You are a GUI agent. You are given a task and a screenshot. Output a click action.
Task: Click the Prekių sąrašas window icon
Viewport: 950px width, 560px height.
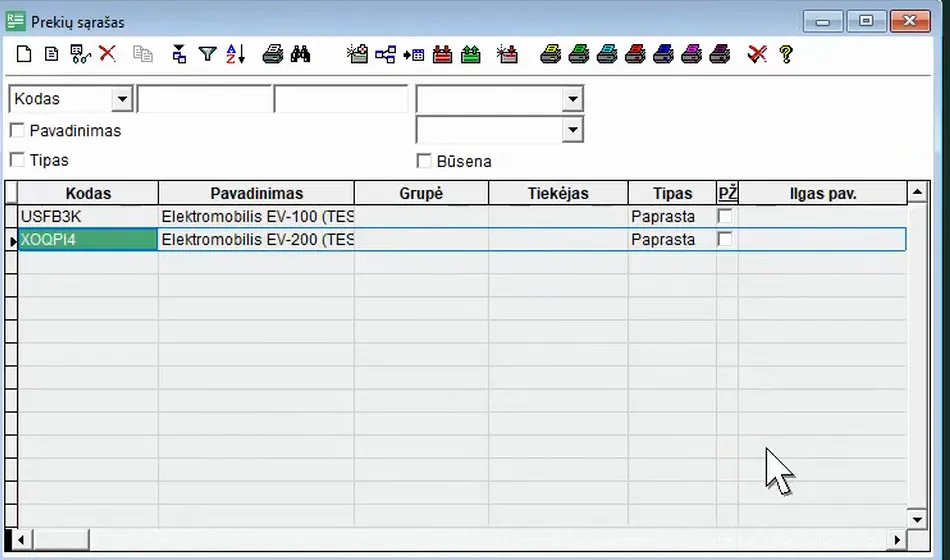click(x=15, y=21)
